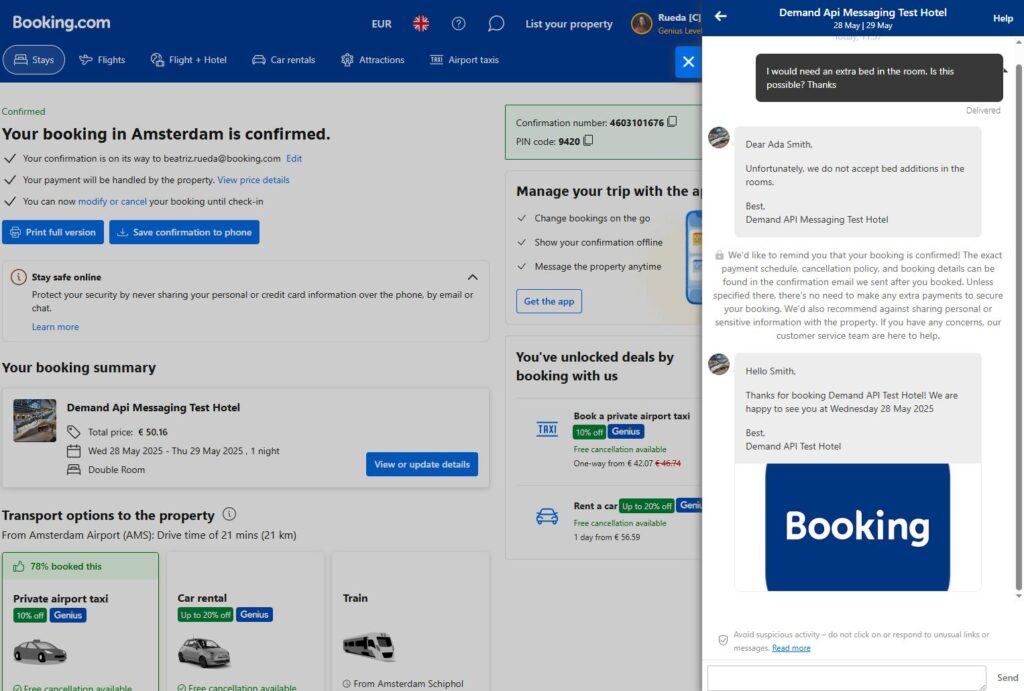Open the EUR currency selector
The height and width of the screenshot is (691, 1024).
coord(381,24)
